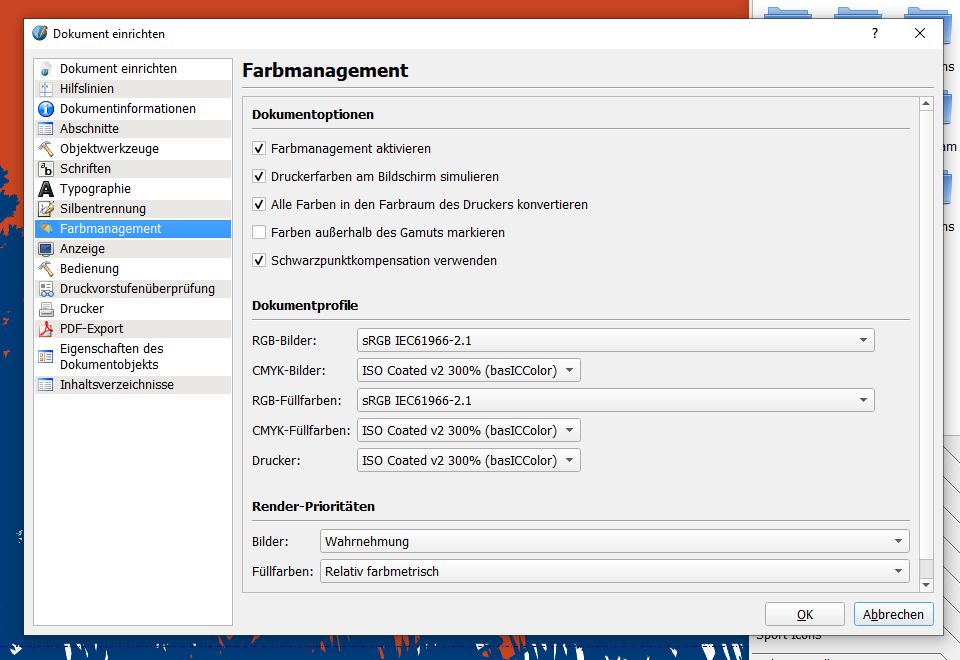Enable Farben außerhalb des Gamuts markieren
960x660 pixels.
259,233
